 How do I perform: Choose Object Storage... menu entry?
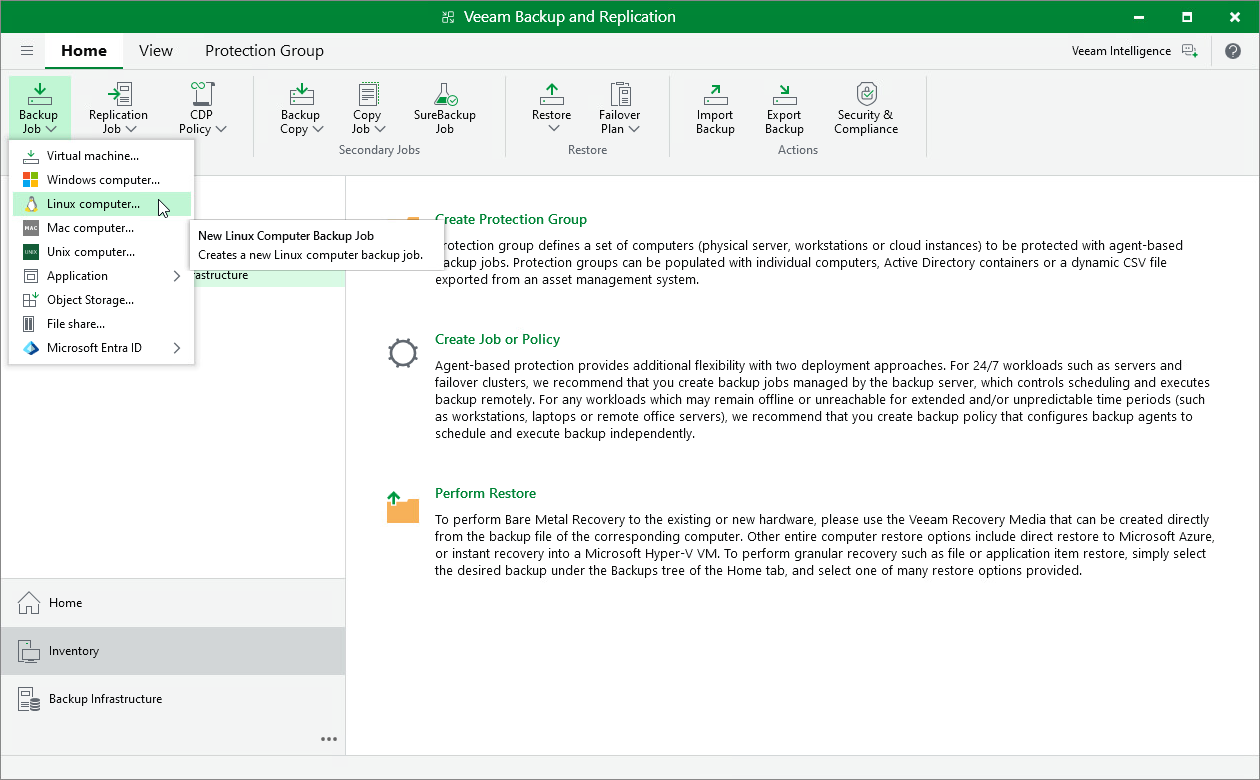[101, 300]
